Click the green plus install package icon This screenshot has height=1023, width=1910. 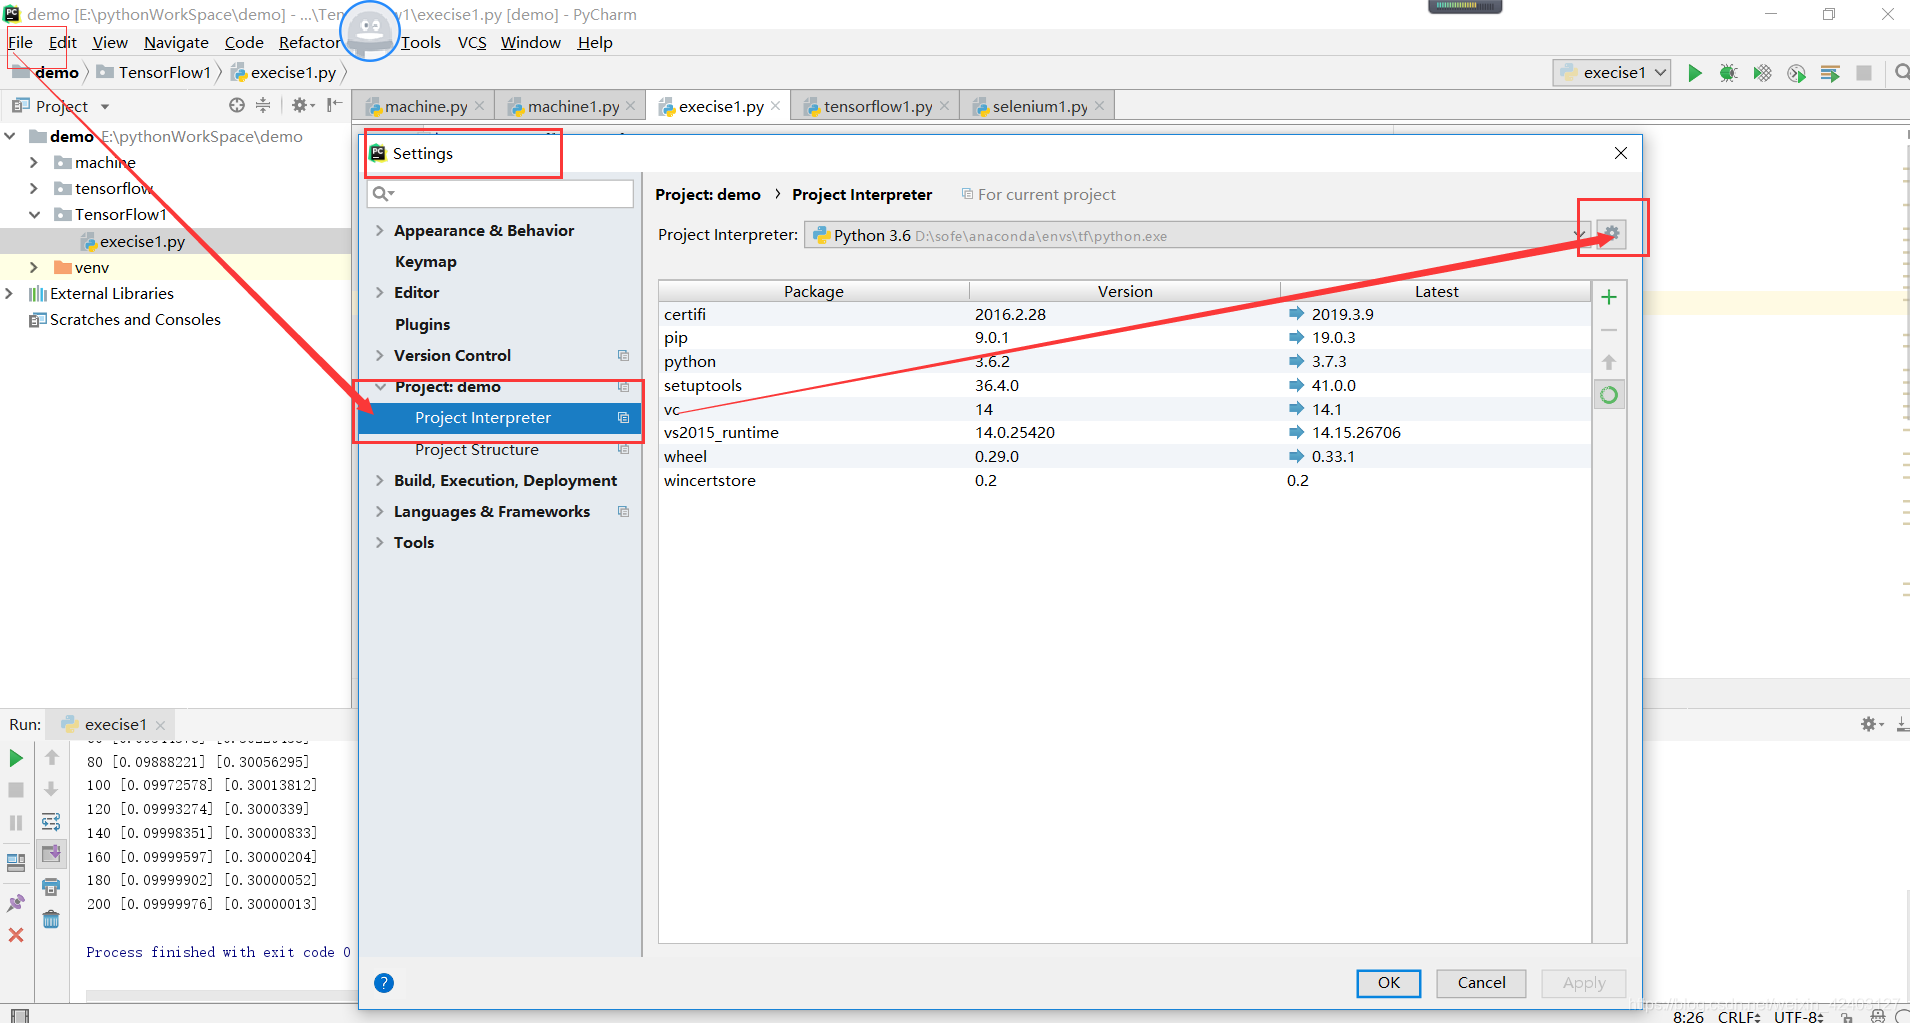1609,297
